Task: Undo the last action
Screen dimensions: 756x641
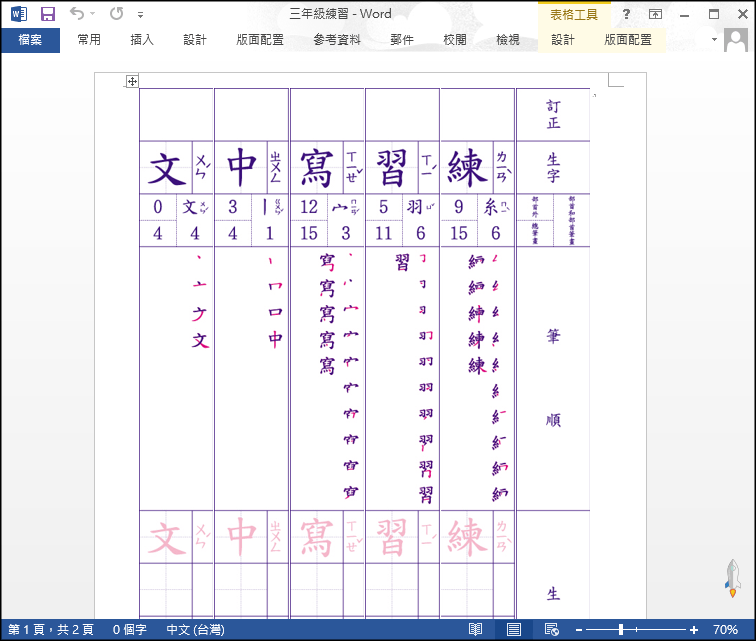Action: 77,14
